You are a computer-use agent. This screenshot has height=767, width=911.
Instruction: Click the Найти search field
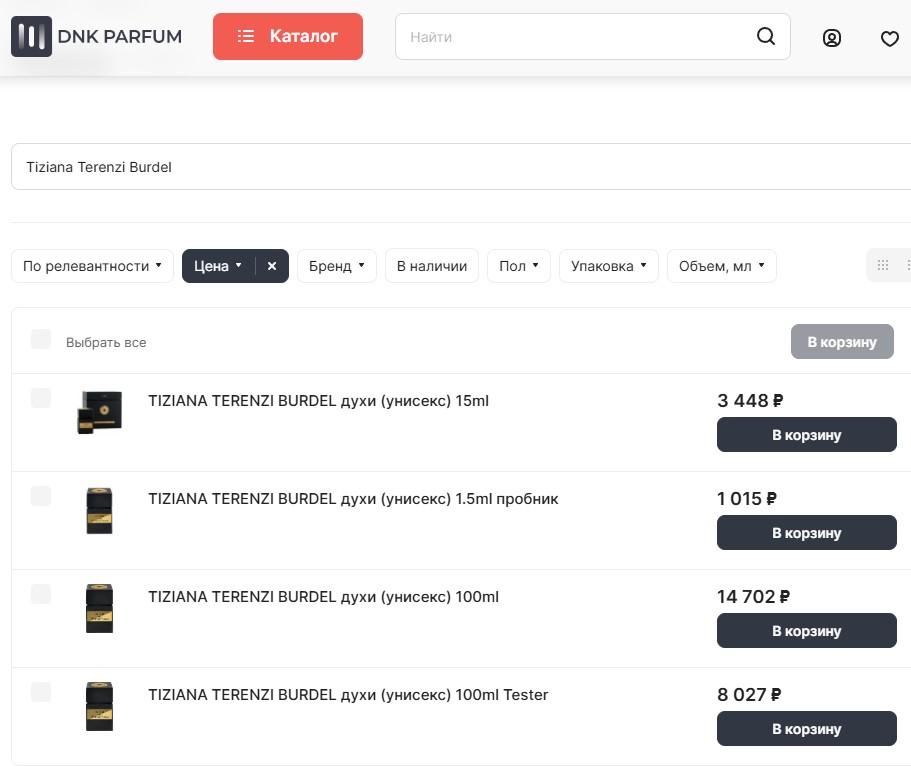[593, 37]
